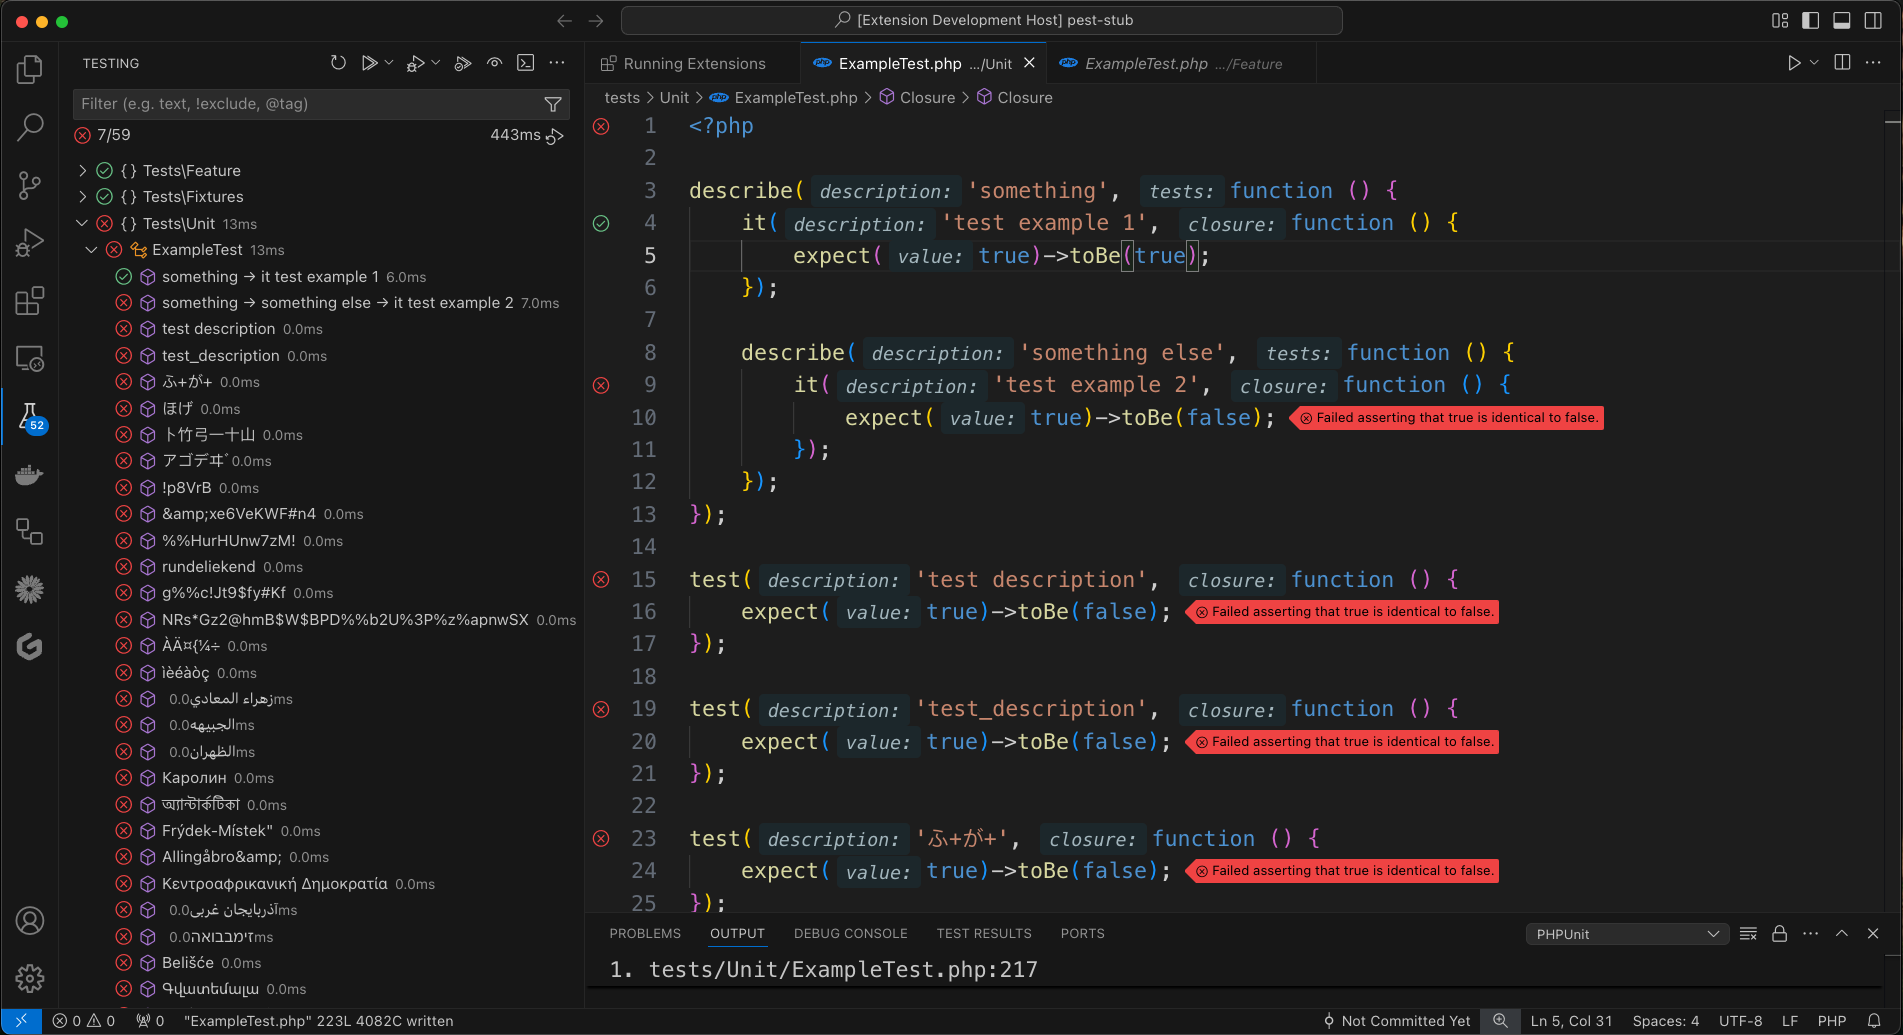
Task: Run all tests in Testing toolbar
Action: pyautogui.click(x=369, y=63)
